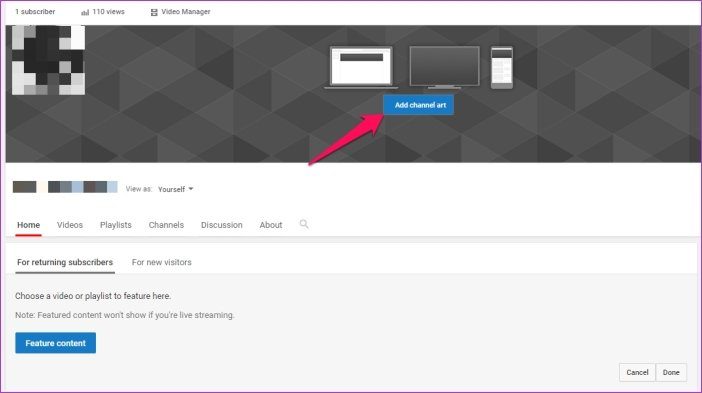
Task: Click the live streaming note text
Action: 124,315
